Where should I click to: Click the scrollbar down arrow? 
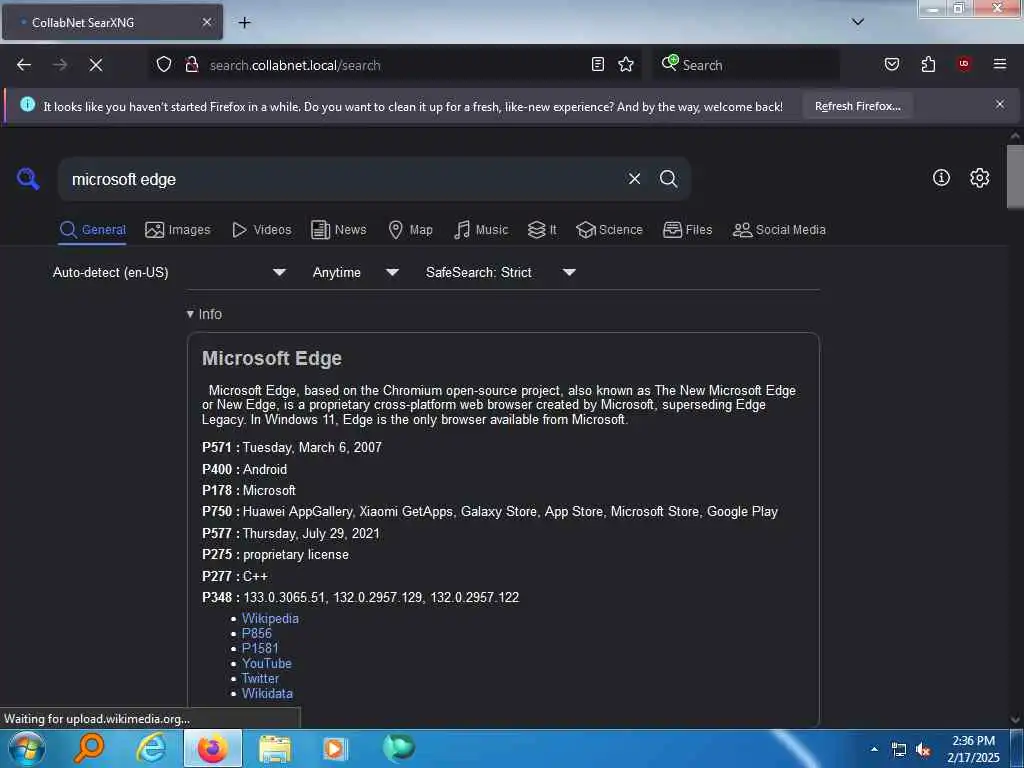click(x=1015, y=720)
